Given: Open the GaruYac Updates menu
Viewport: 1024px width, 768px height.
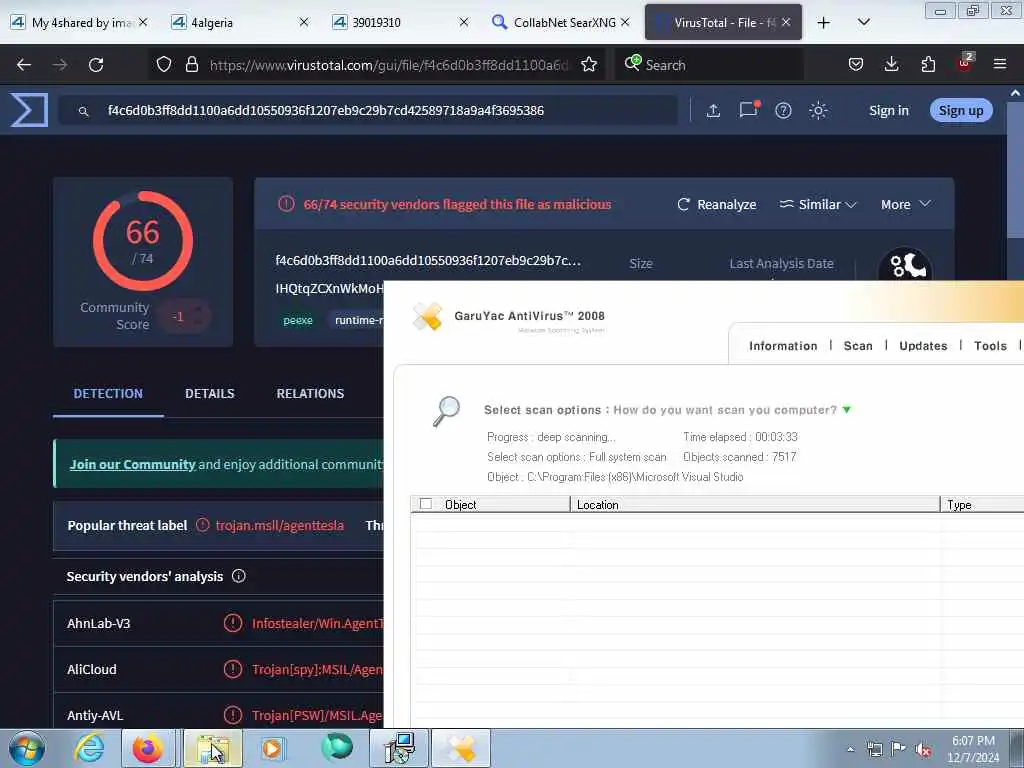Looking at the screenshot, I should 923,346.
